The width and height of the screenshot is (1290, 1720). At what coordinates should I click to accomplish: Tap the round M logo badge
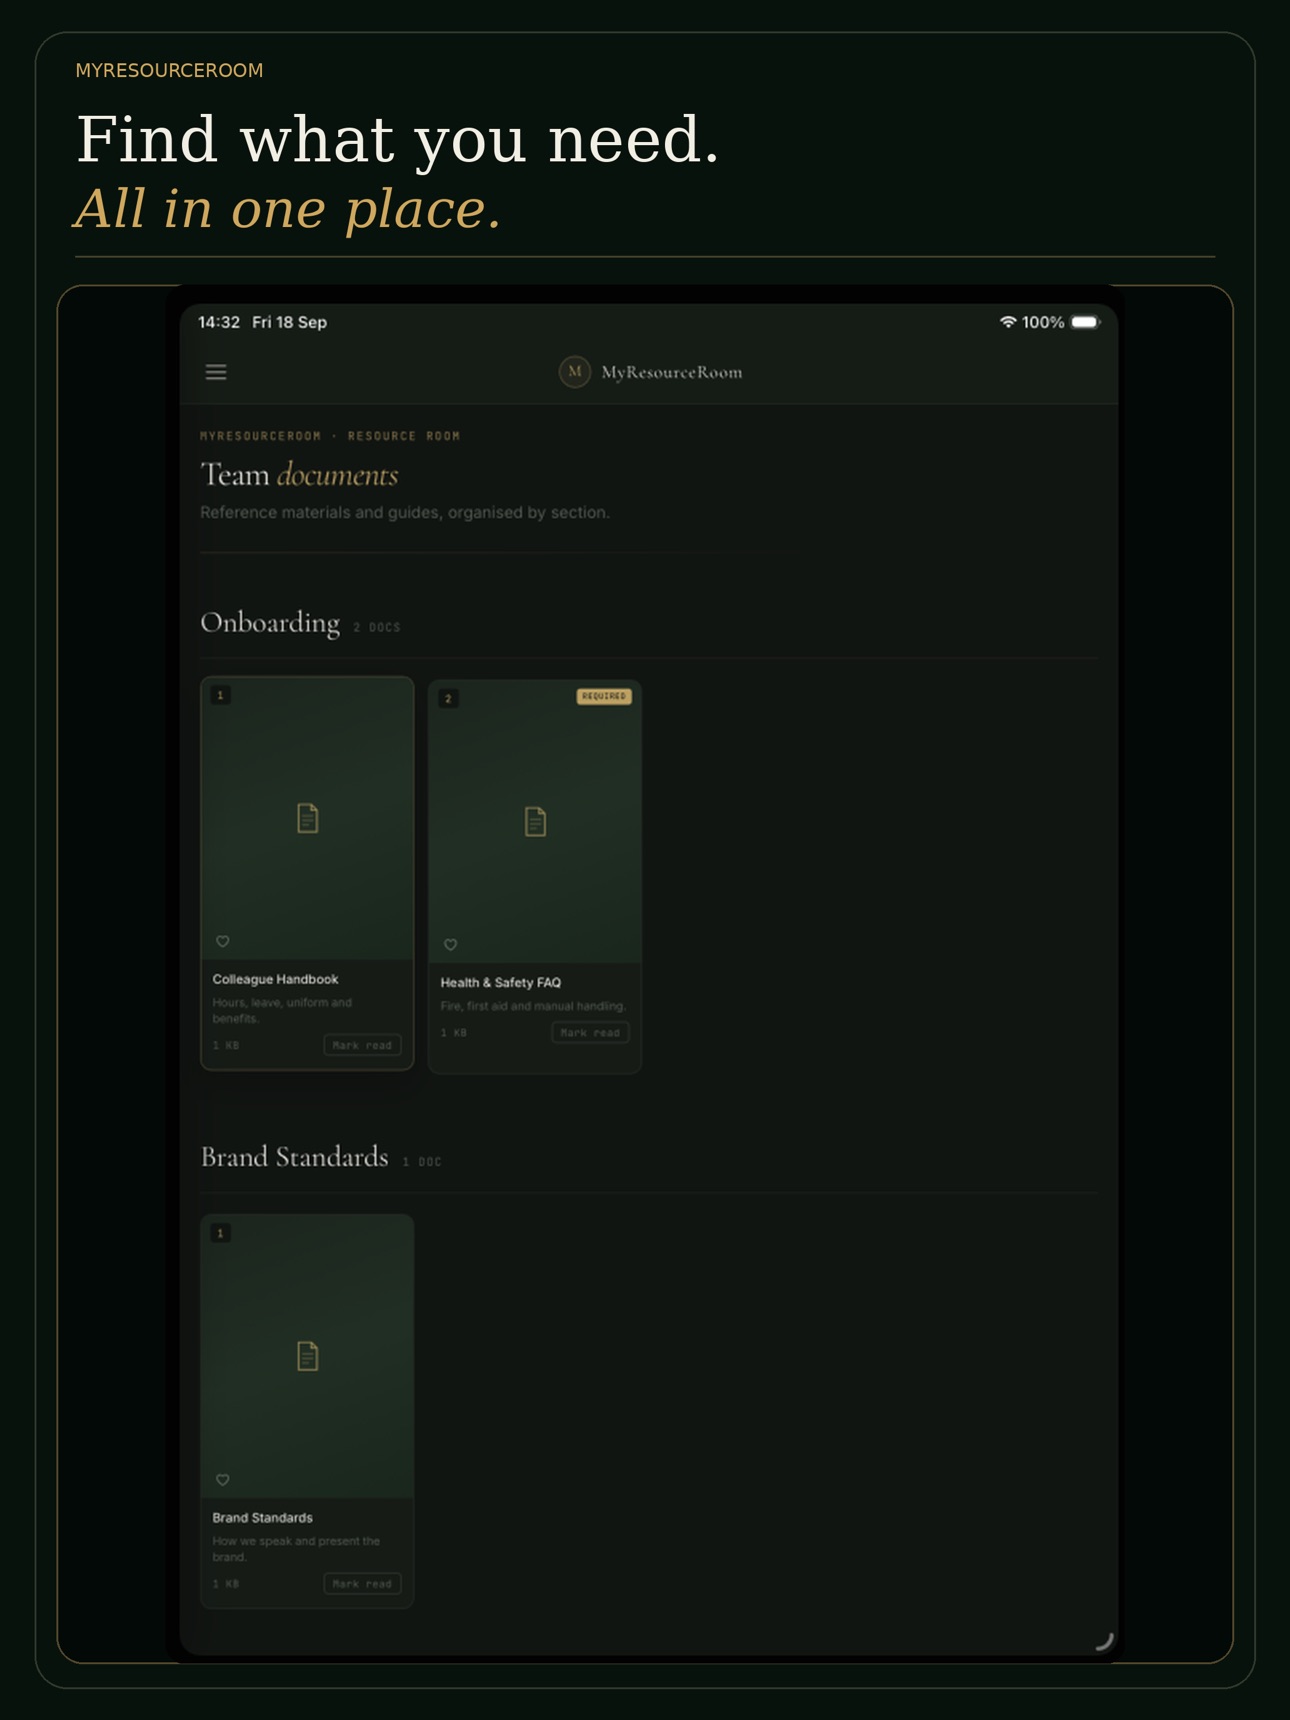click(x=574, y=371)
